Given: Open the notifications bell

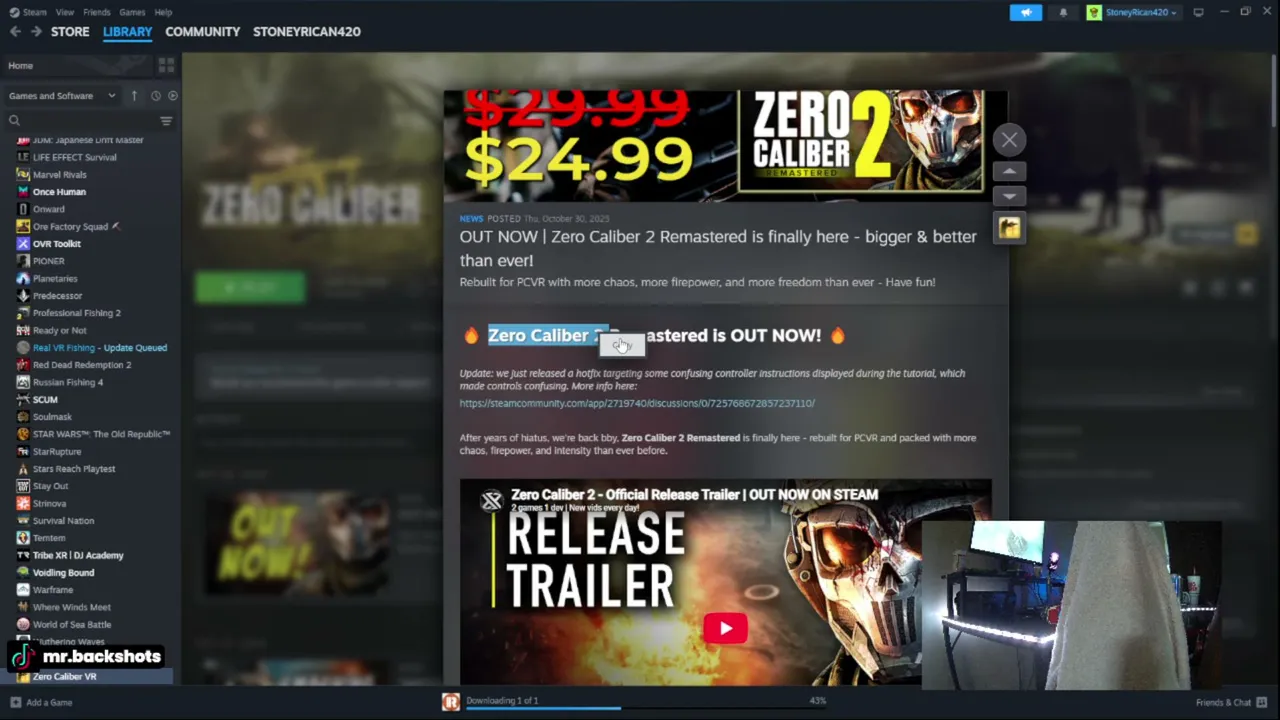Looking at the screenshot, I should point(1063,12).
